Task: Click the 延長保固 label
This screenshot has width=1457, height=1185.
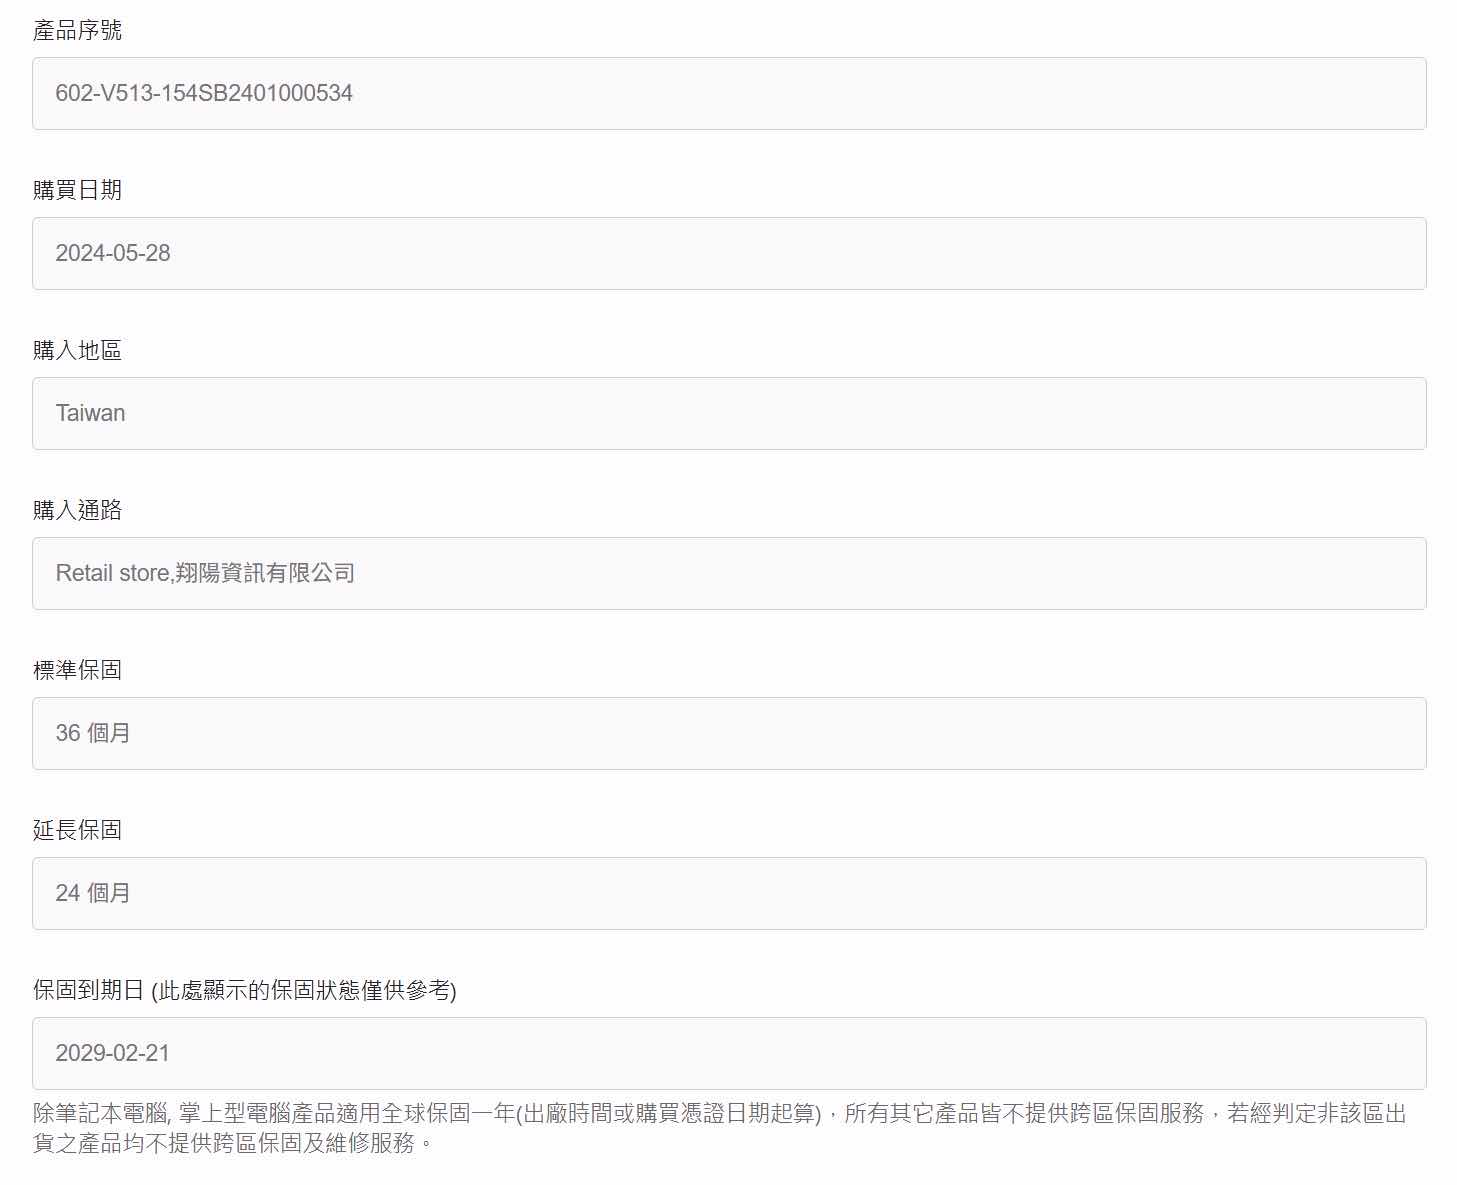Action: pos(77,830)
